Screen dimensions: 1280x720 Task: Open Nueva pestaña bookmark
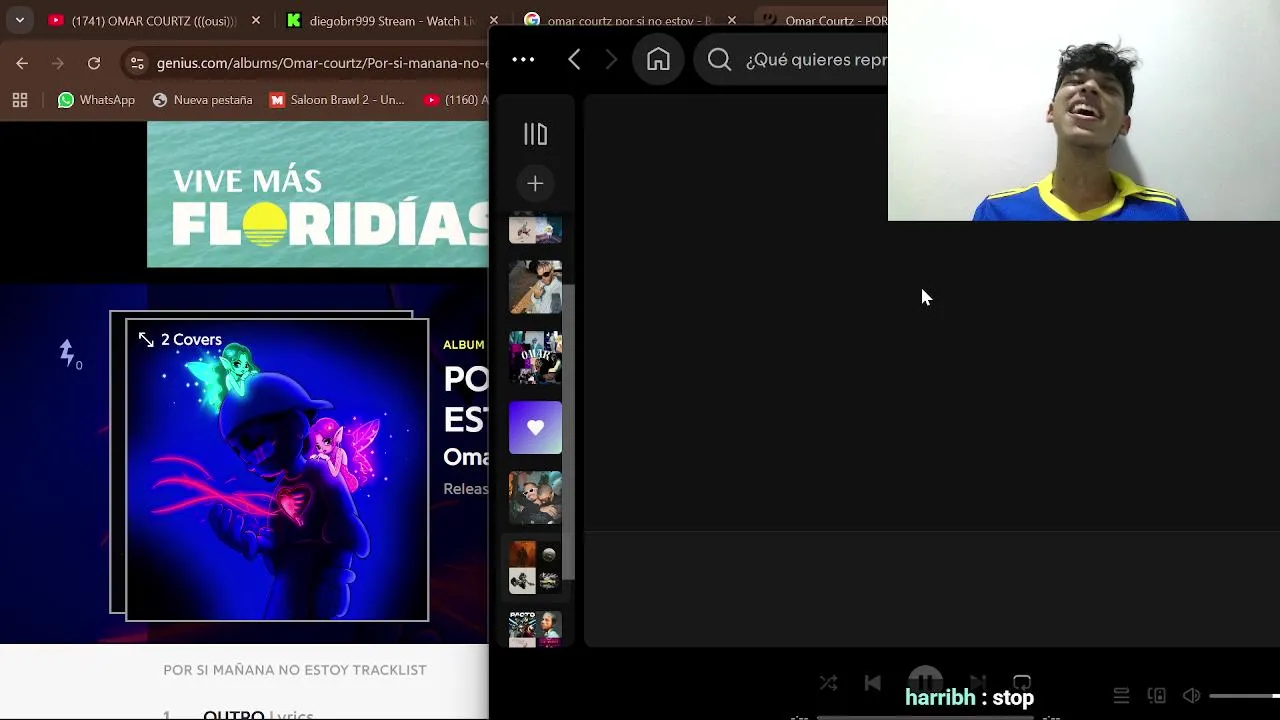[x=202, y=100]
